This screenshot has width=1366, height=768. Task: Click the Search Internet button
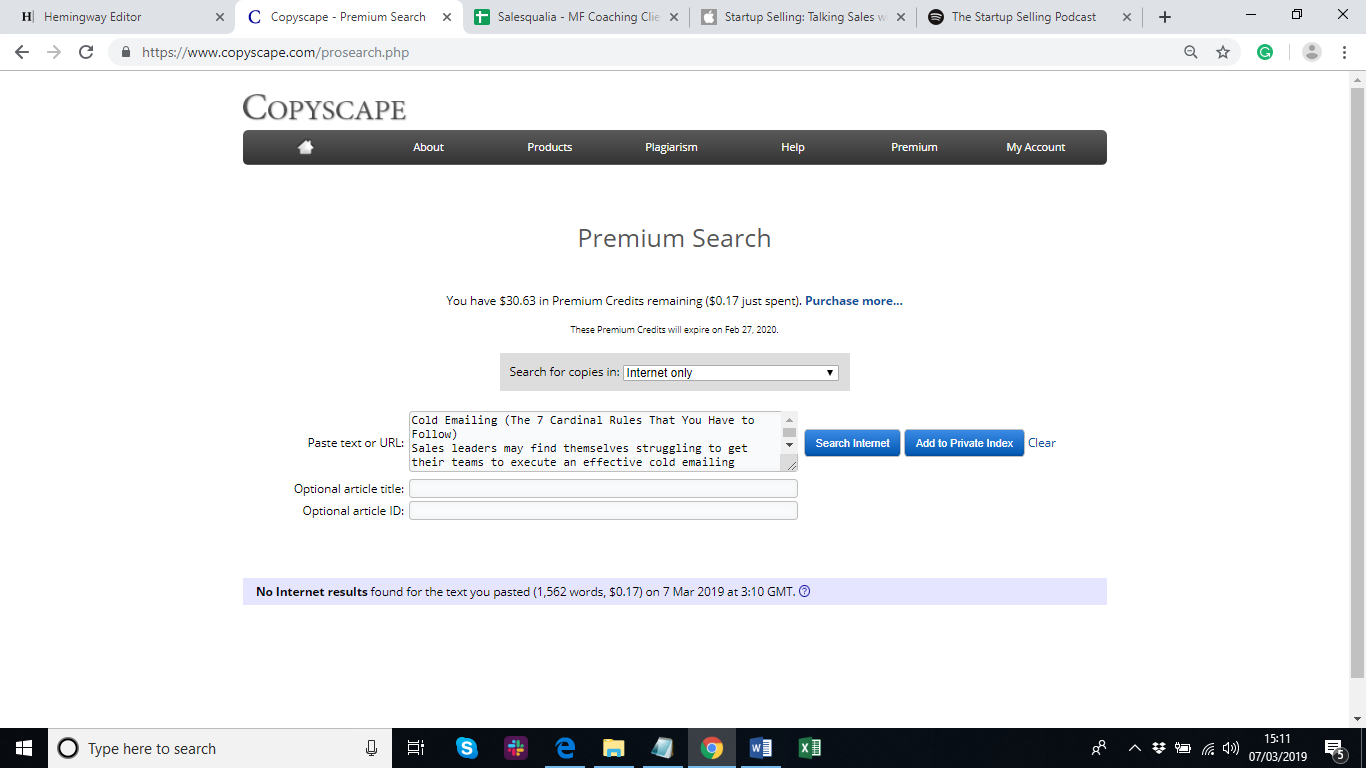click(x=853, y=443)
